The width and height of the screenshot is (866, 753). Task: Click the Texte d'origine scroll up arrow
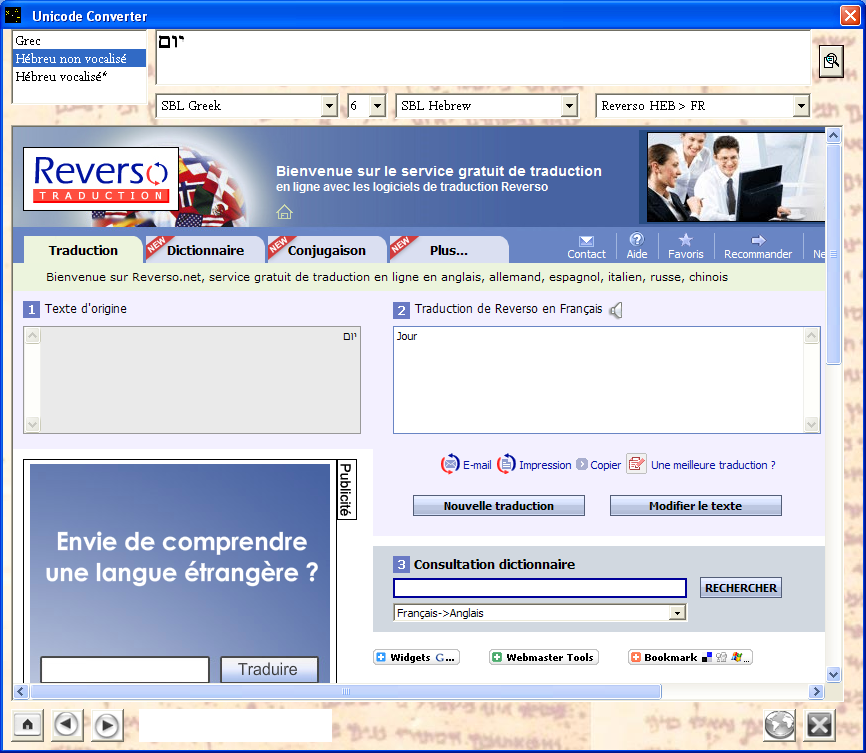pos(33,335)
